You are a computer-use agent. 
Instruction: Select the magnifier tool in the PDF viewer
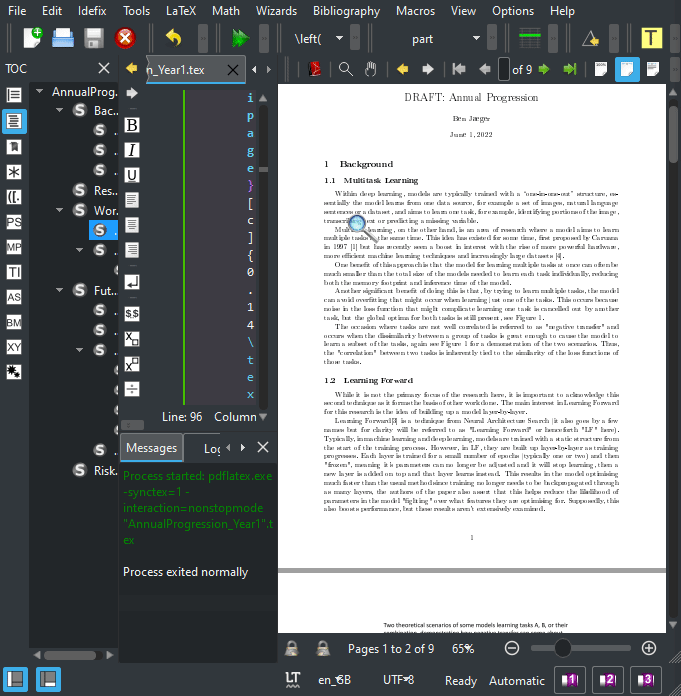coord(346,69)
